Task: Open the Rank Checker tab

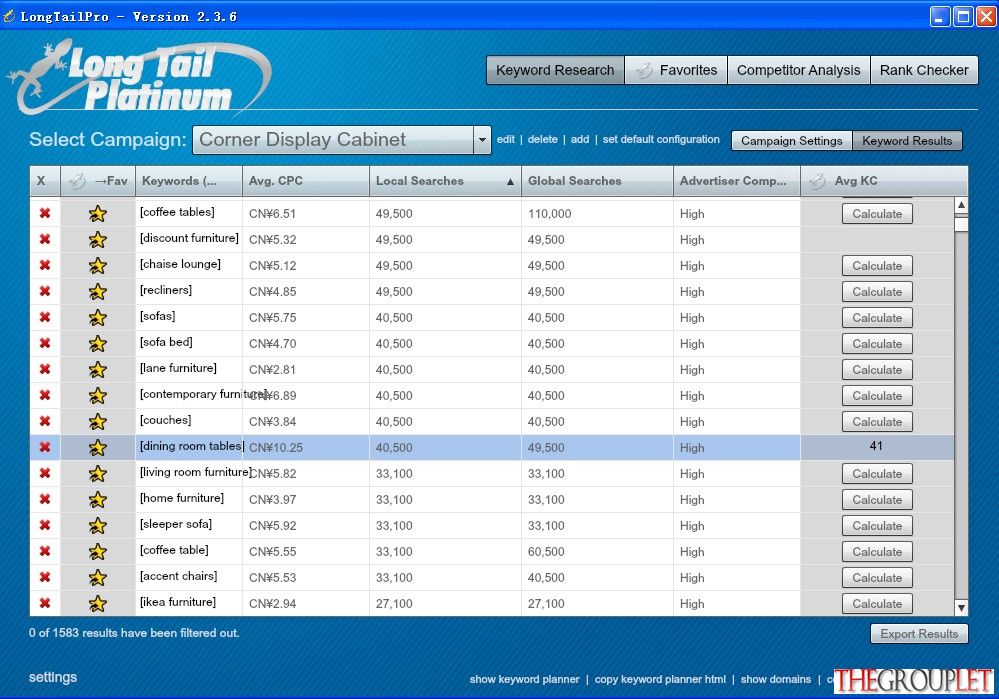Action: click(924, 70)
